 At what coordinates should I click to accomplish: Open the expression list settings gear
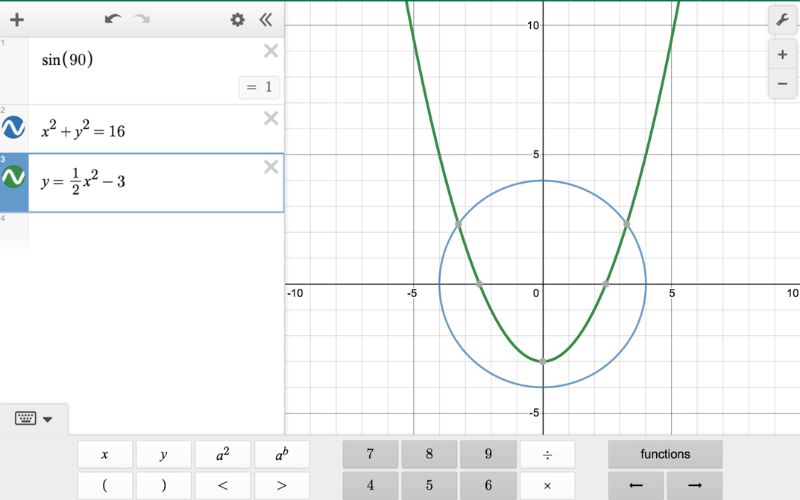(x=237, y=20)
